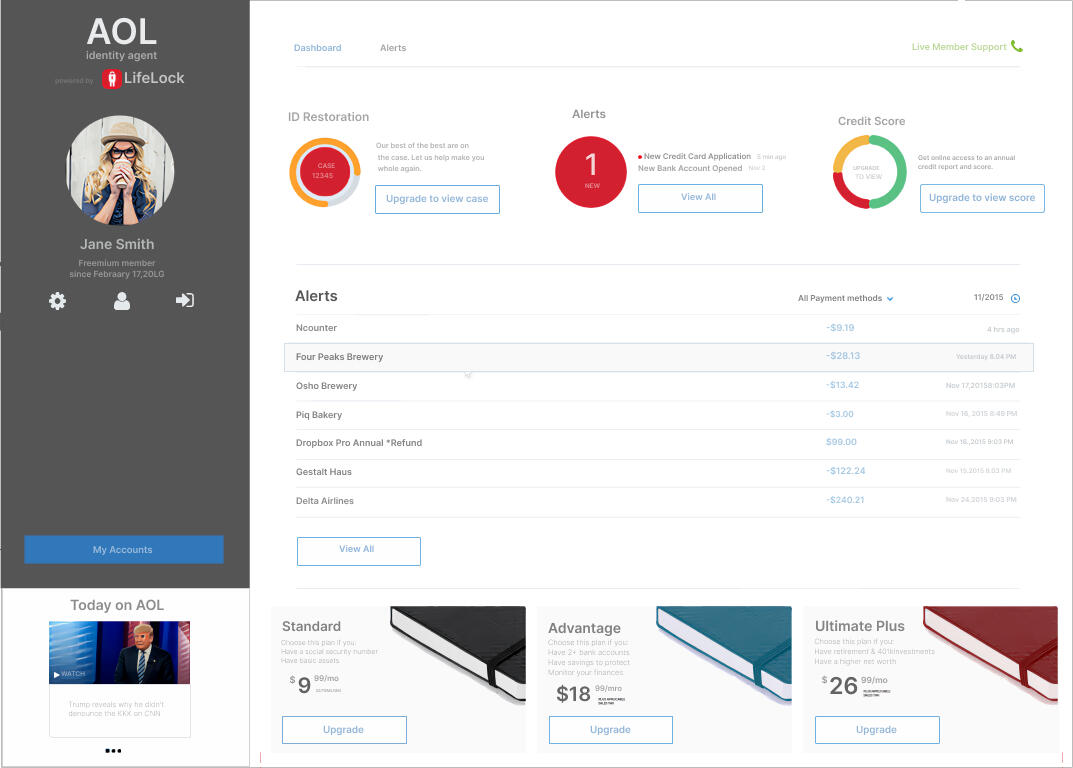Click the -$9.19 amount

coord(840,328)
